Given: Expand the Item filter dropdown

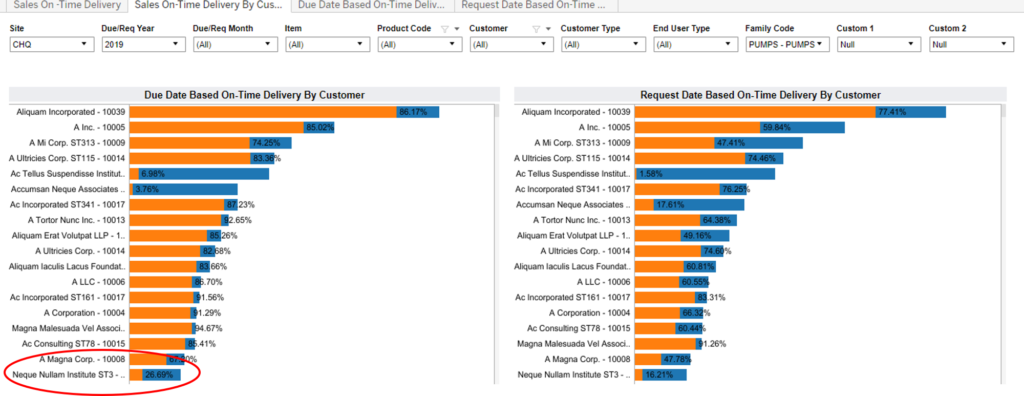Looking at the screenshot, I should [327, 44].
